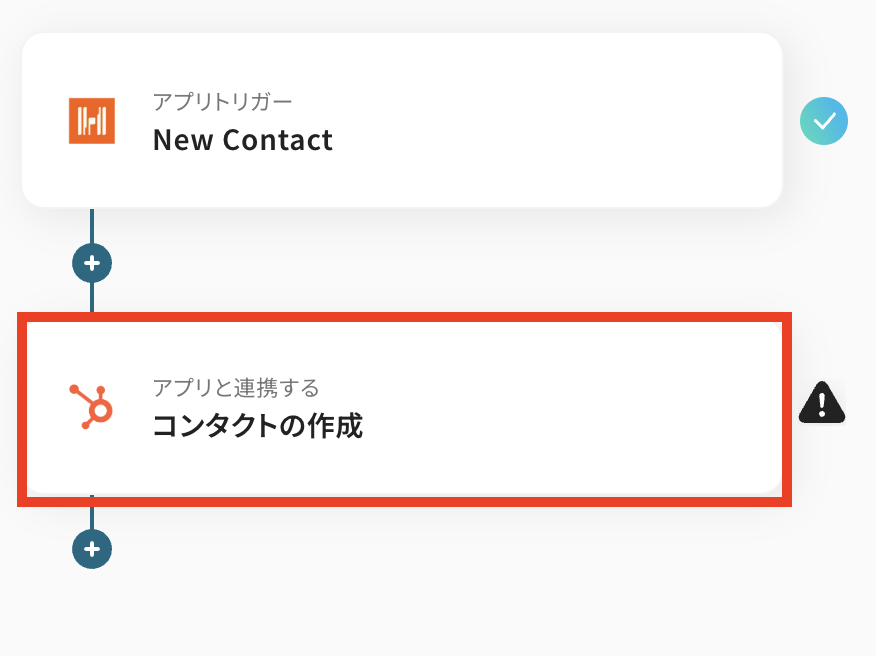876x656 pixels.
Task: Add a step below コンタクトの作成
Action: [x=92, y=549]
